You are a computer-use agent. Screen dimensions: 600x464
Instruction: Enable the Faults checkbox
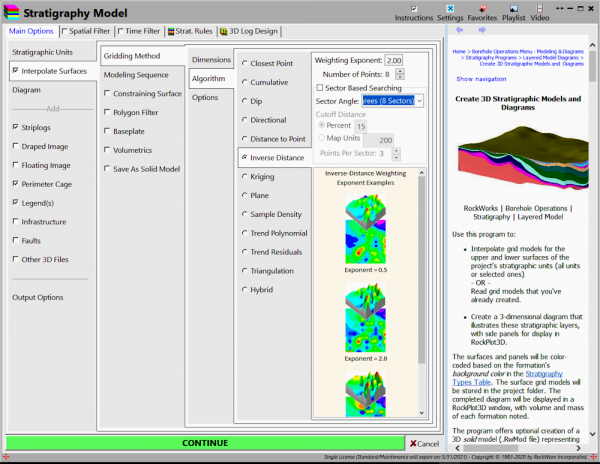15,240
